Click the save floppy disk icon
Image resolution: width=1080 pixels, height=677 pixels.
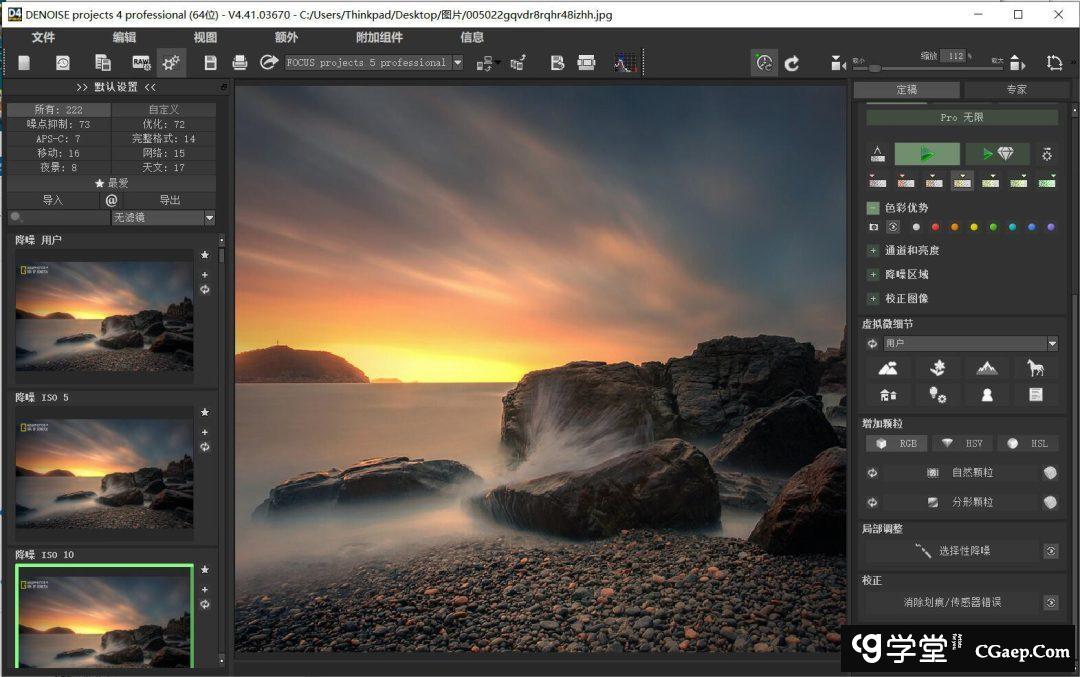coord(210,63)
